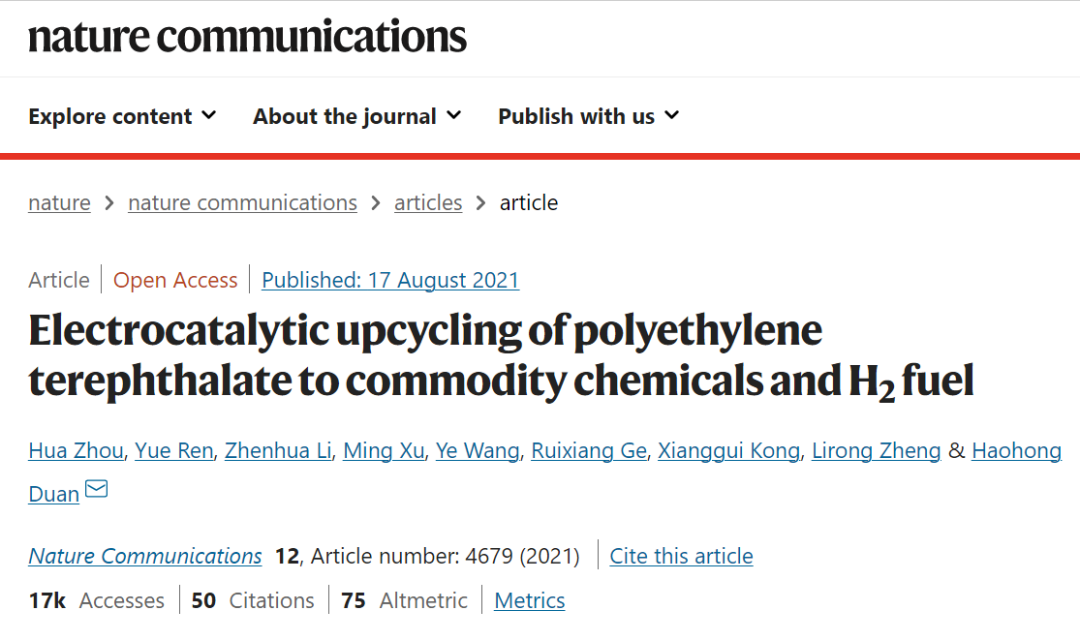1080x641 pixels.
Task: Open the nature communications logo homepage
Action: coord(247,37)
